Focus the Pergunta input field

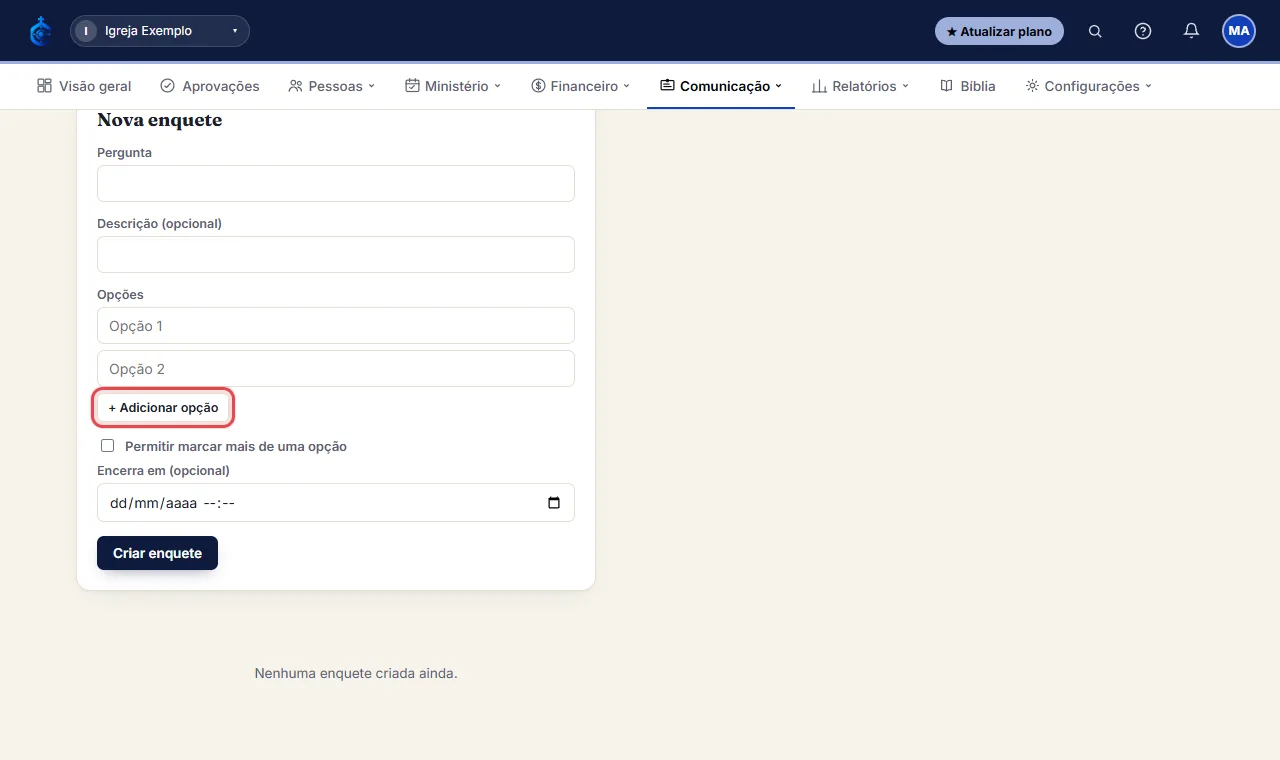point(336,184)
